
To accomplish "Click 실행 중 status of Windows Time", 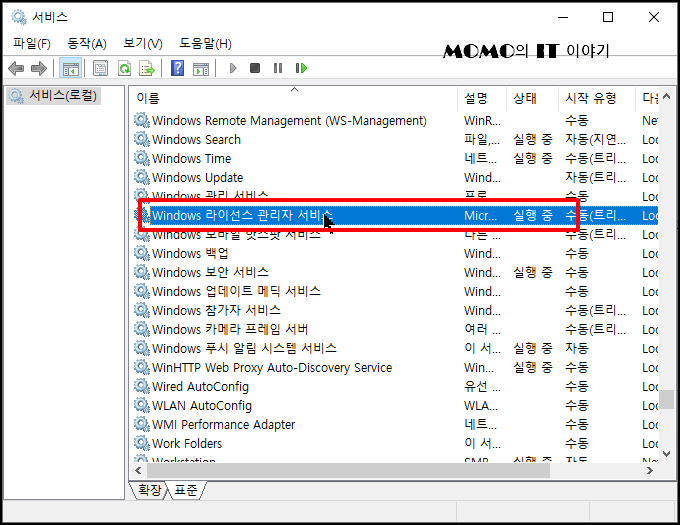I will click(533, 158).
